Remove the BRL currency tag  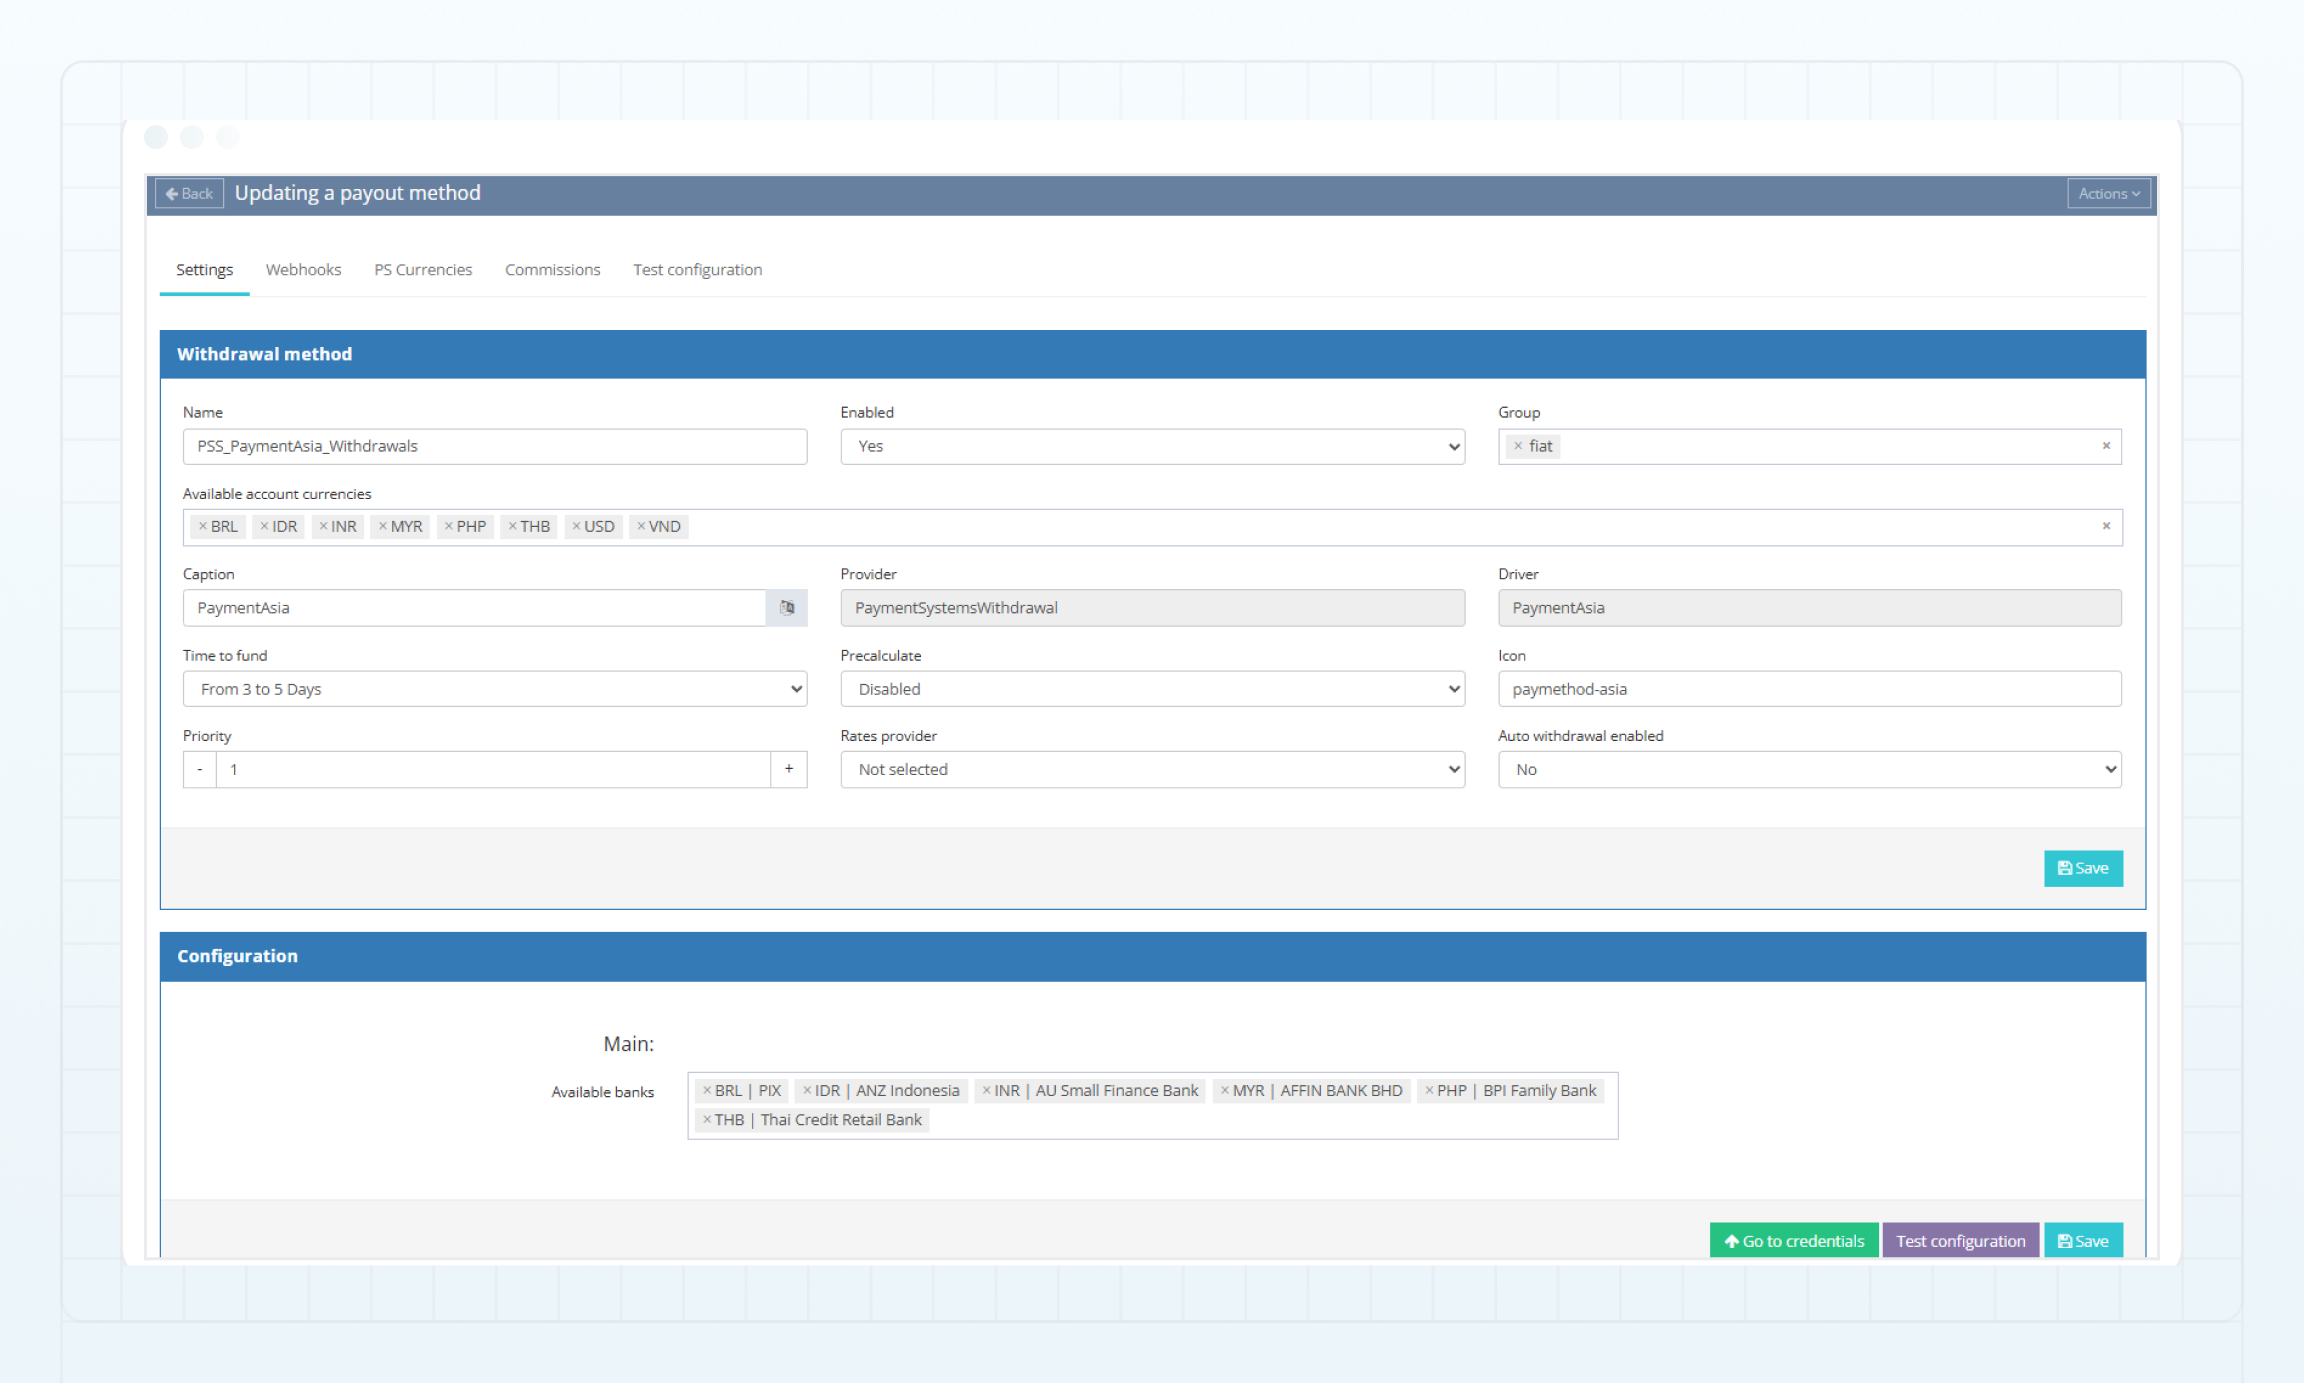pos(203,526)
